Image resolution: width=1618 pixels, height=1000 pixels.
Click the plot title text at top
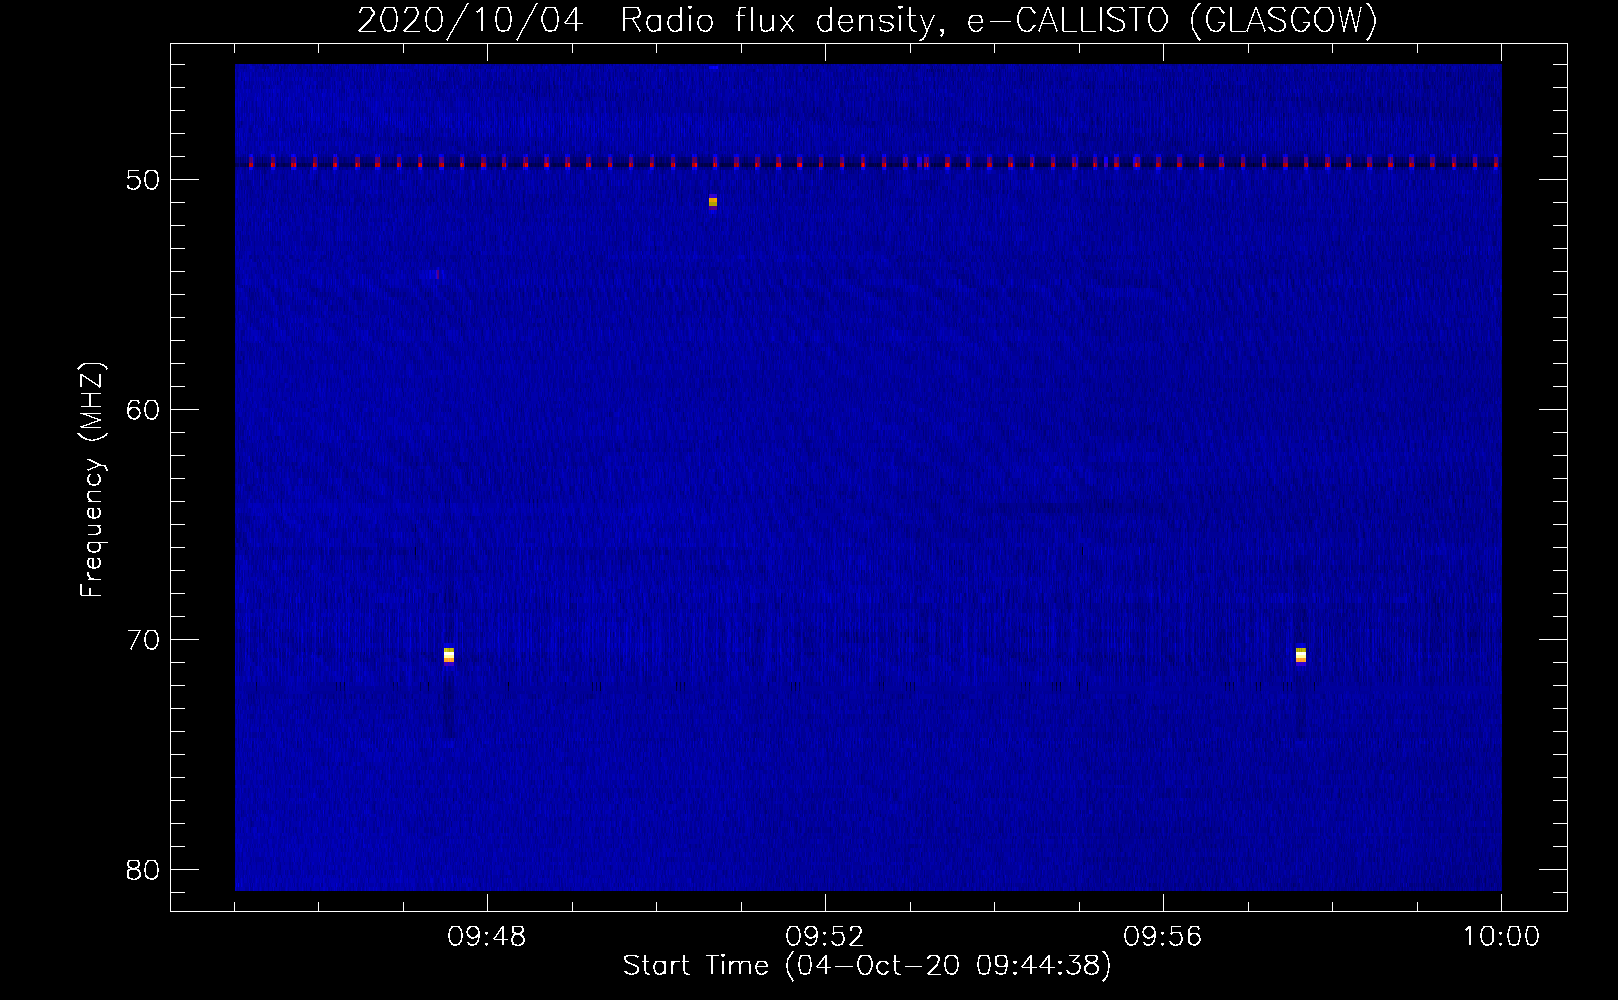click(867, 20)
